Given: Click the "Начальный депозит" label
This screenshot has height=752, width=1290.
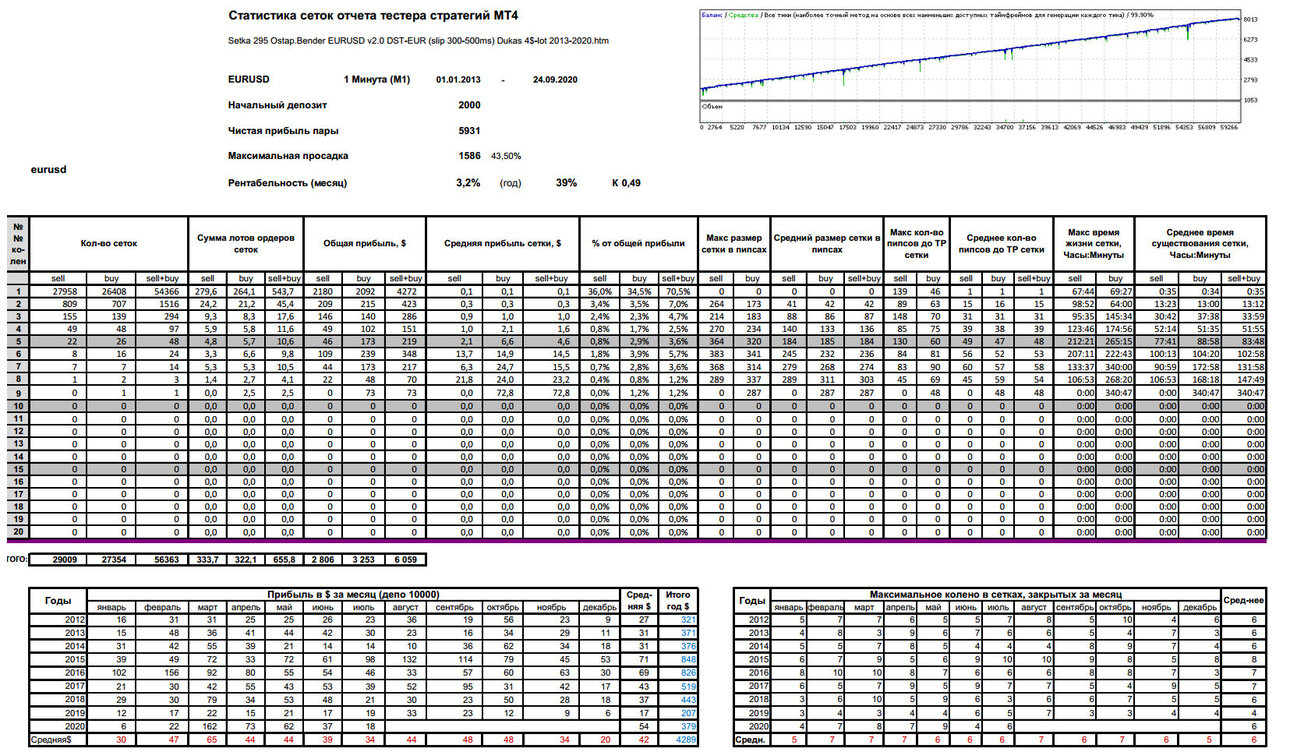Looking at the screenshot, I should point(278,105).
